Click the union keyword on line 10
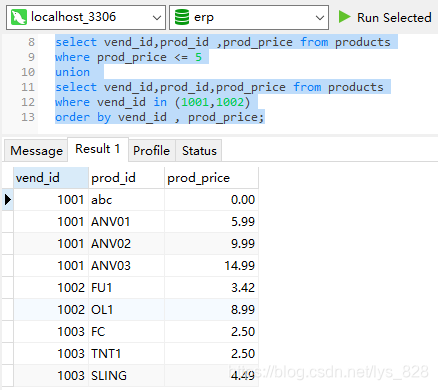438x390 pixels. tap(72, 72)
